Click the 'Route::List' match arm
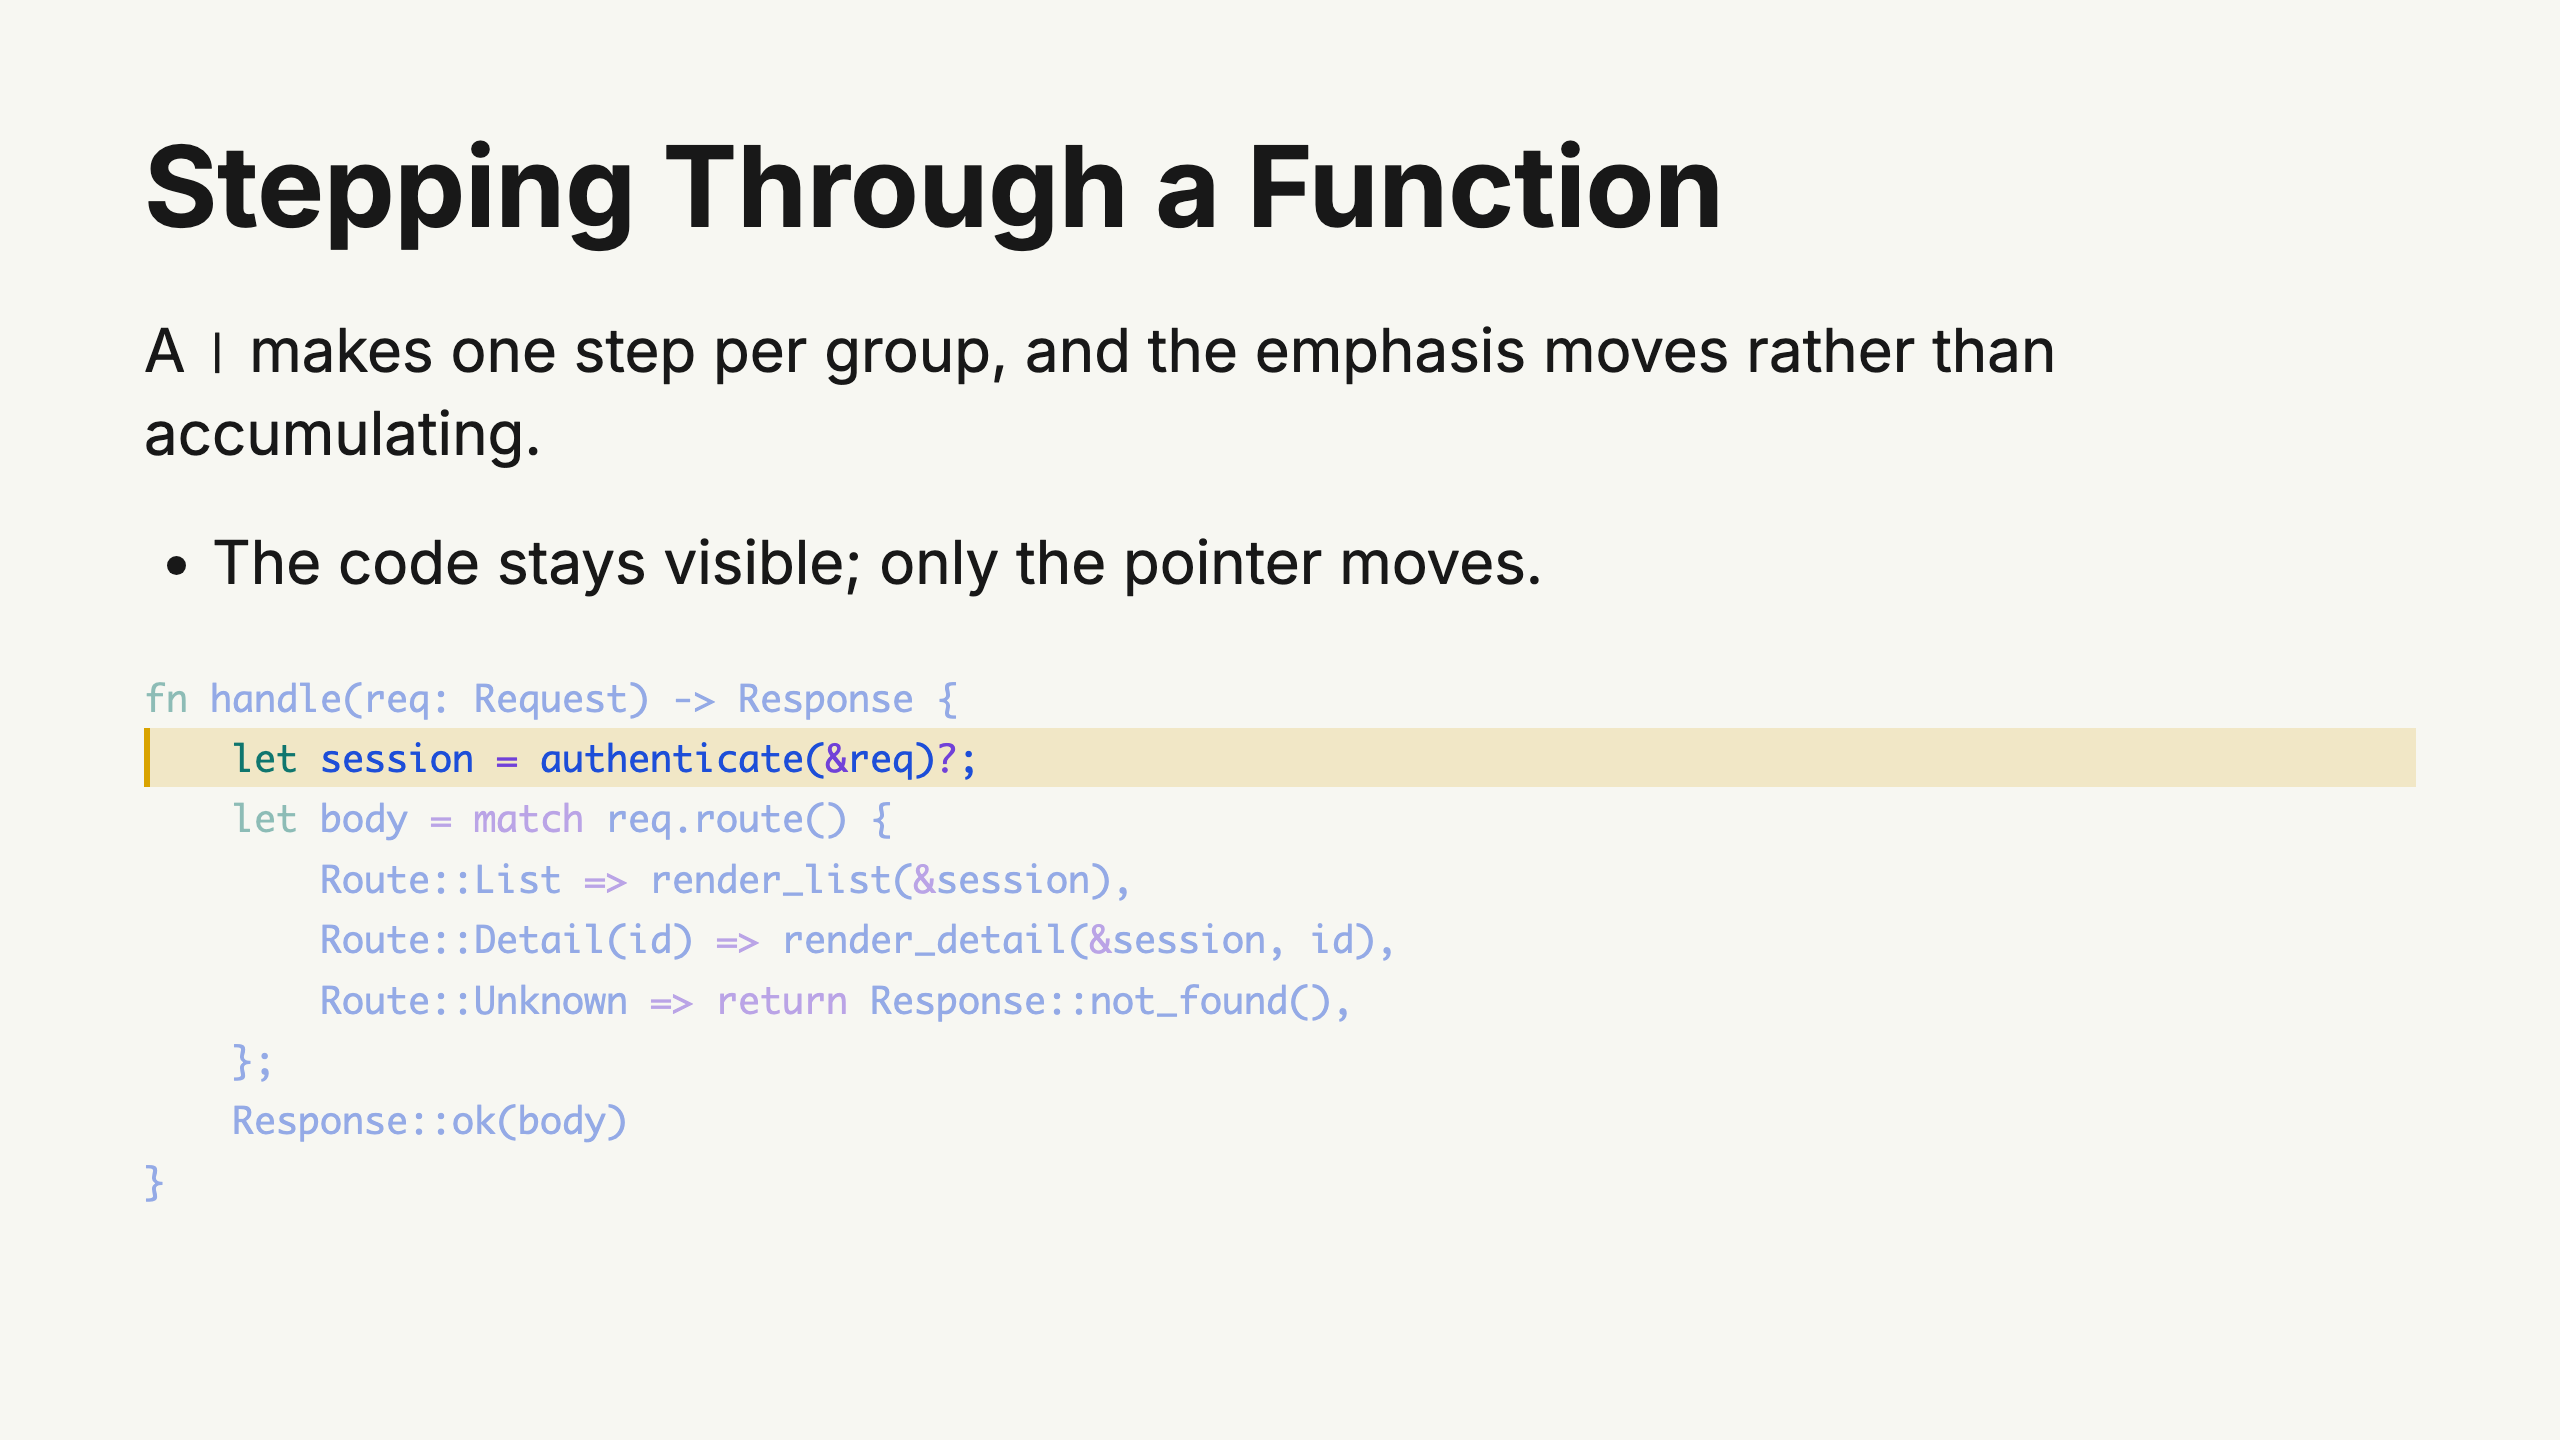 coord(440,880)
